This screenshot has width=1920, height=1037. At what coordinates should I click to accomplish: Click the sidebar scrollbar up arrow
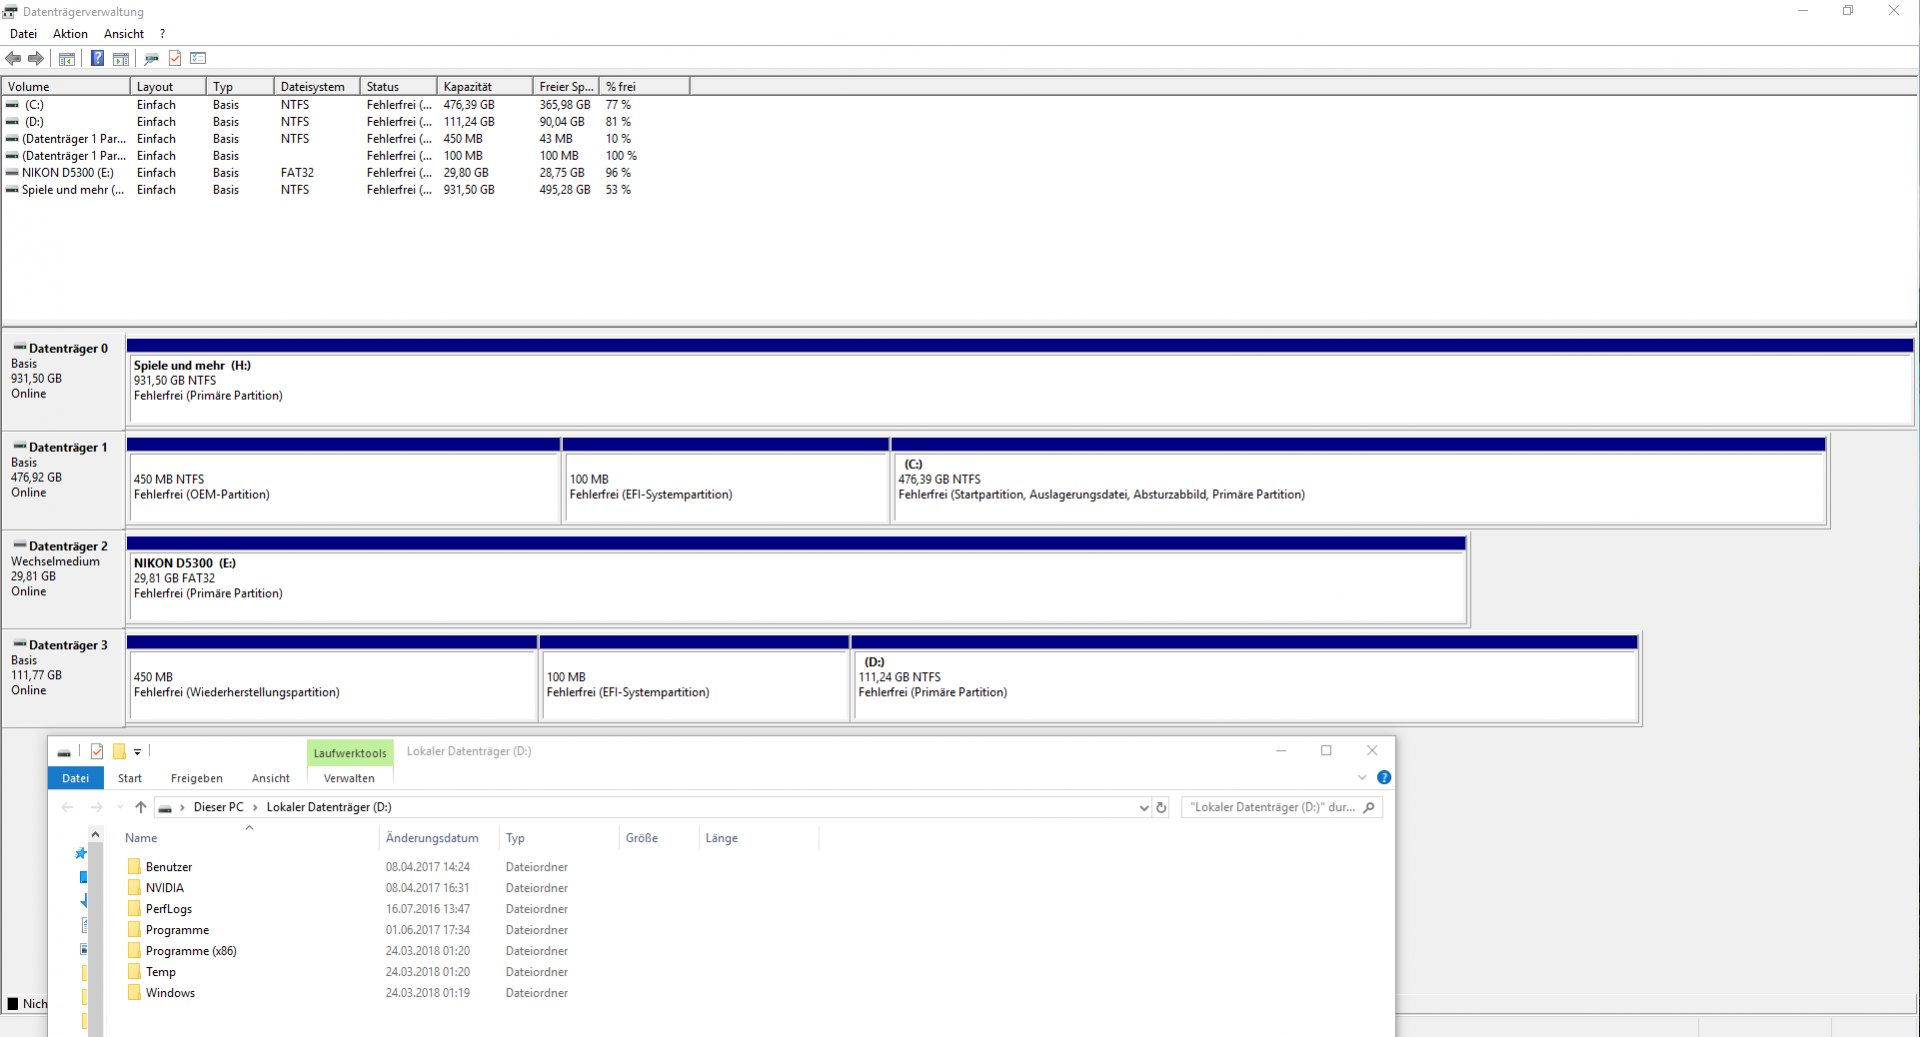(x=95, y=834)
